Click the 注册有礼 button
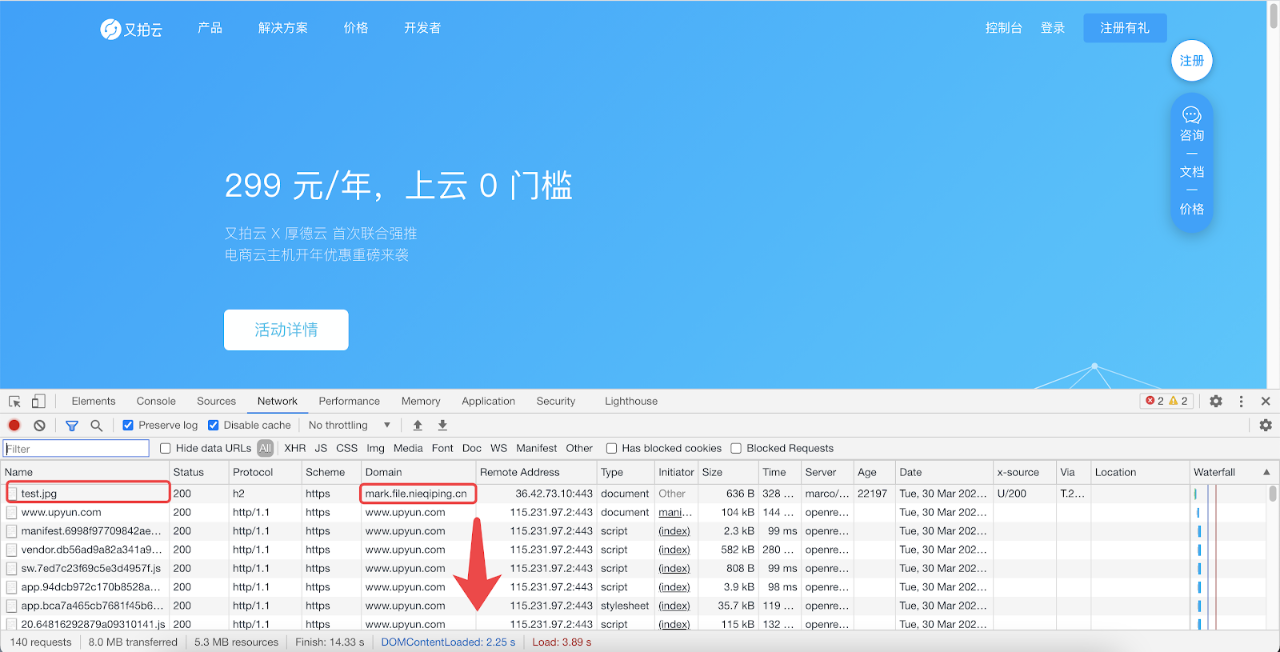Screen dimensions: 1280x652 pyautogui.click(x=1125, y=28)
